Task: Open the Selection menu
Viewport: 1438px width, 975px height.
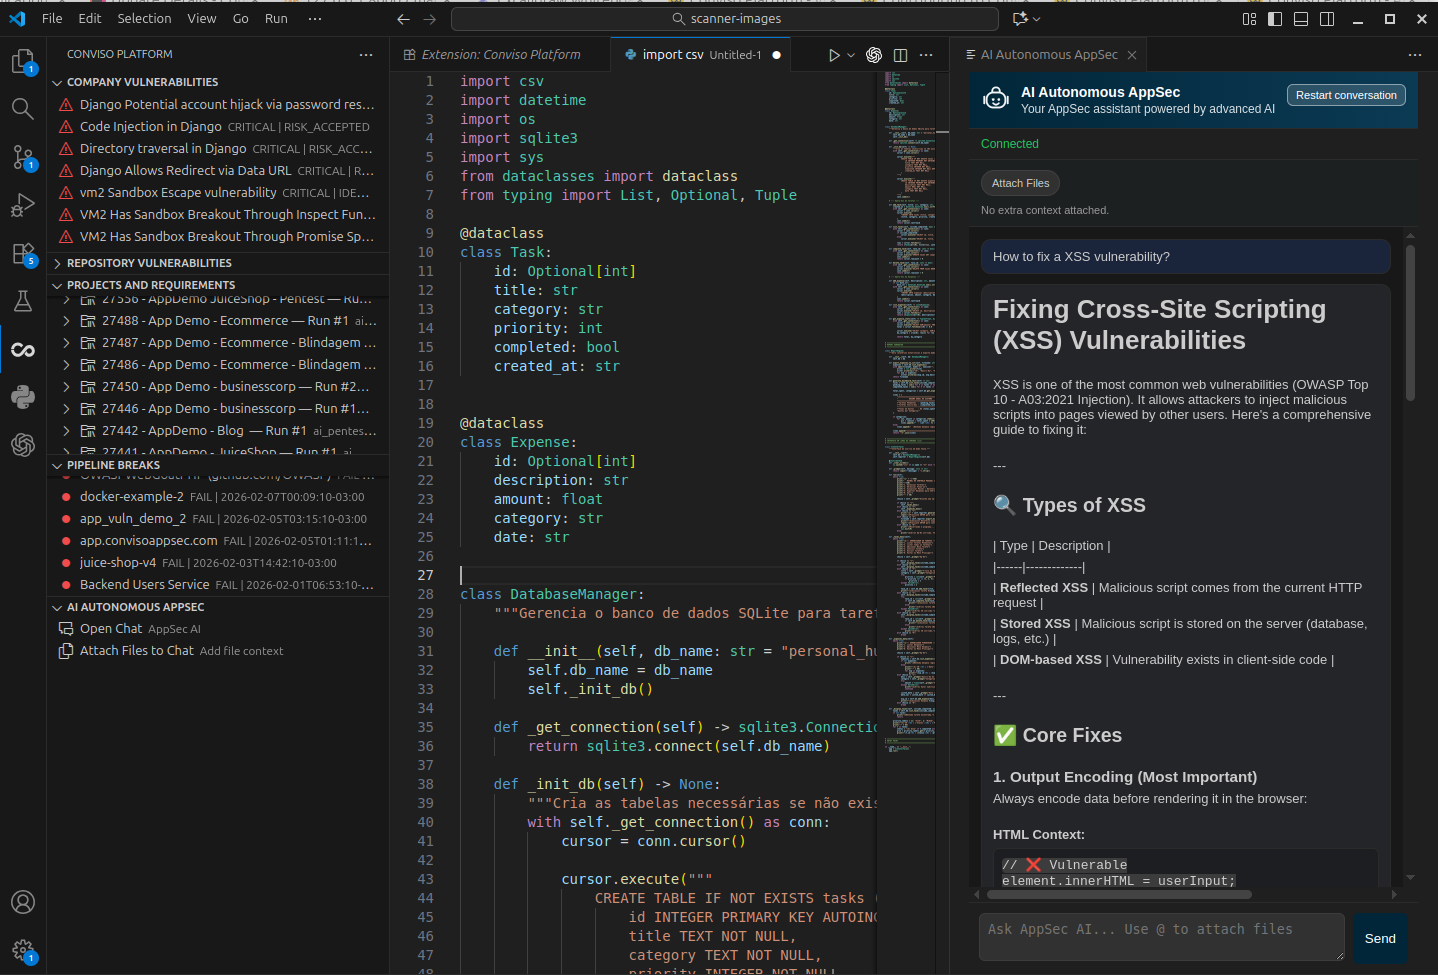Action: point(144,19)
